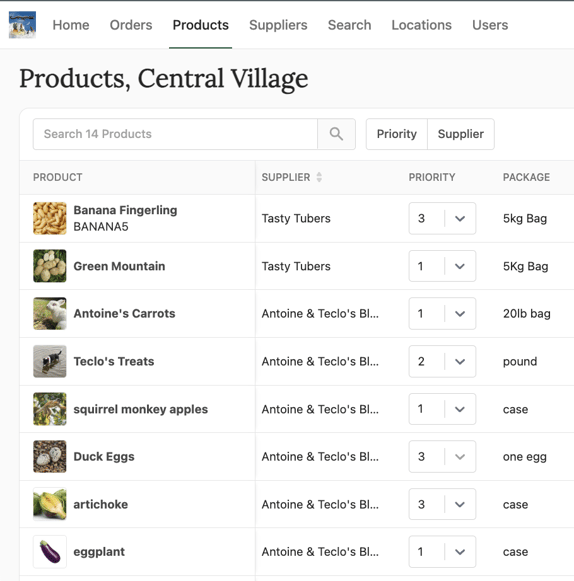Toggle the Supplier filter button

[461, 134]
